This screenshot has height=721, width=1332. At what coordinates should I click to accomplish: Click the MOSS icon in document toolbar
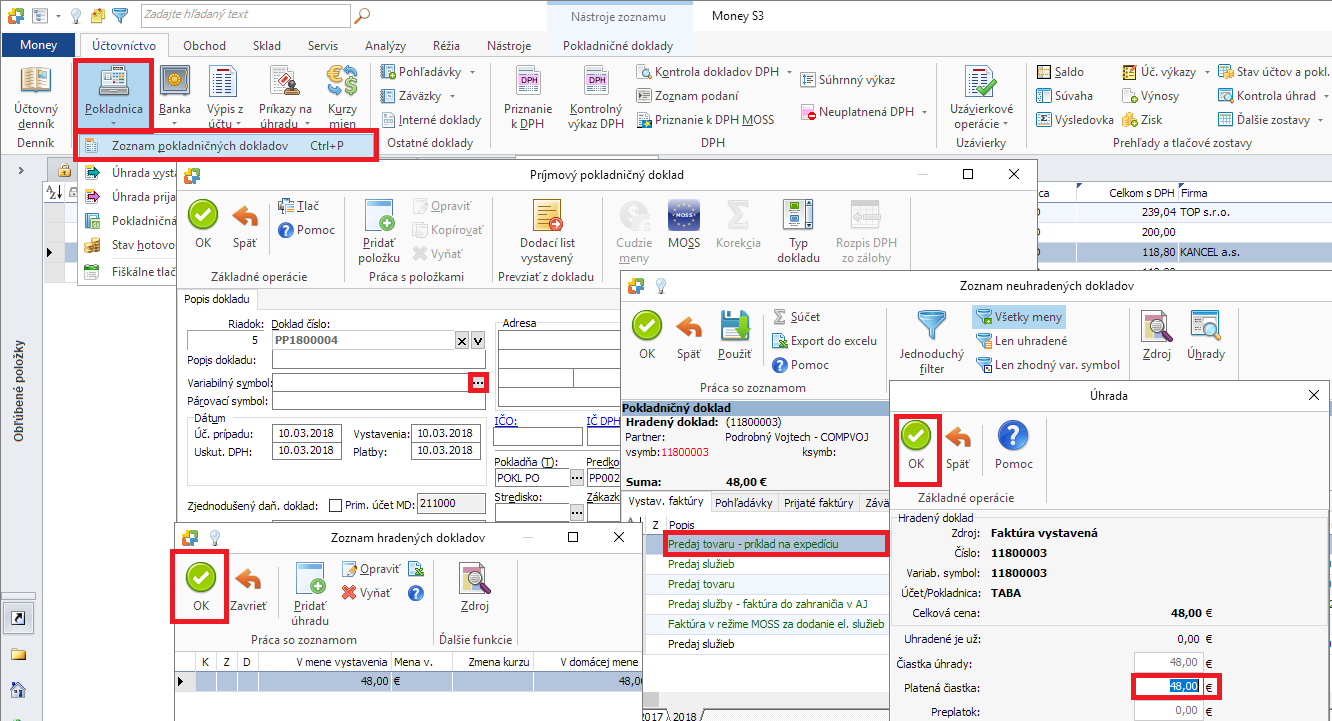684,224
